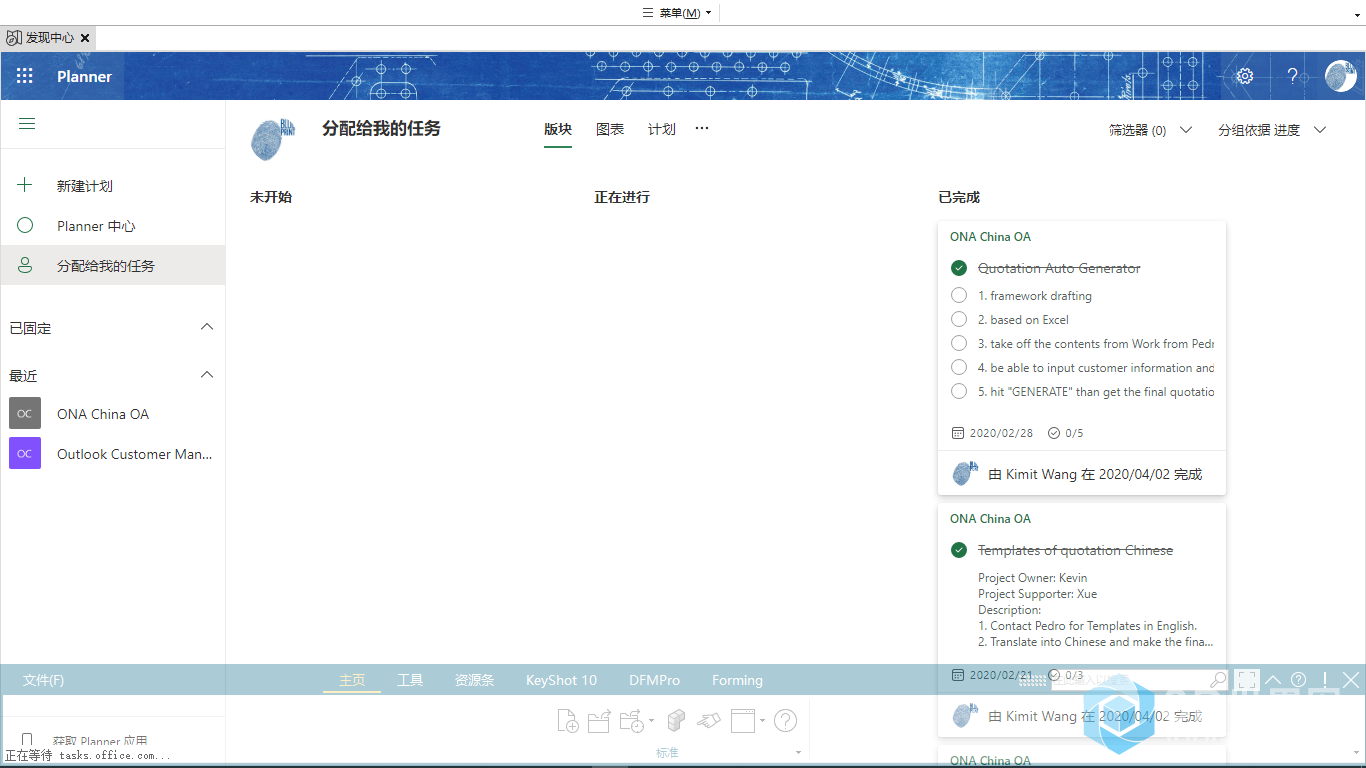Click the fingerprint logo next to 分配给我的任务 title
1366x768 pixels.
tap(272, 140)
